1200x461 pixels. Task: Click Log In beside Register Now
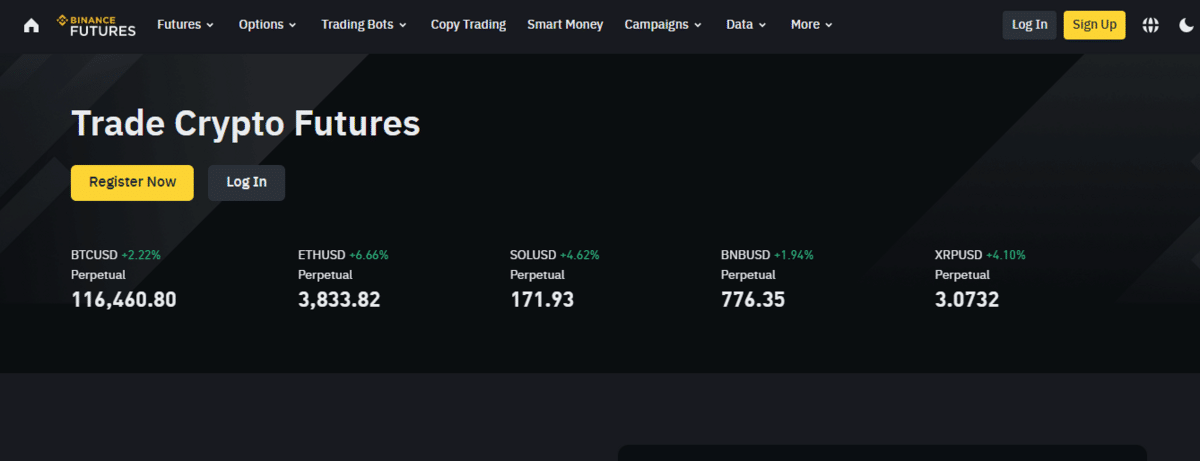pyautogui.click(x=246, y=182)
